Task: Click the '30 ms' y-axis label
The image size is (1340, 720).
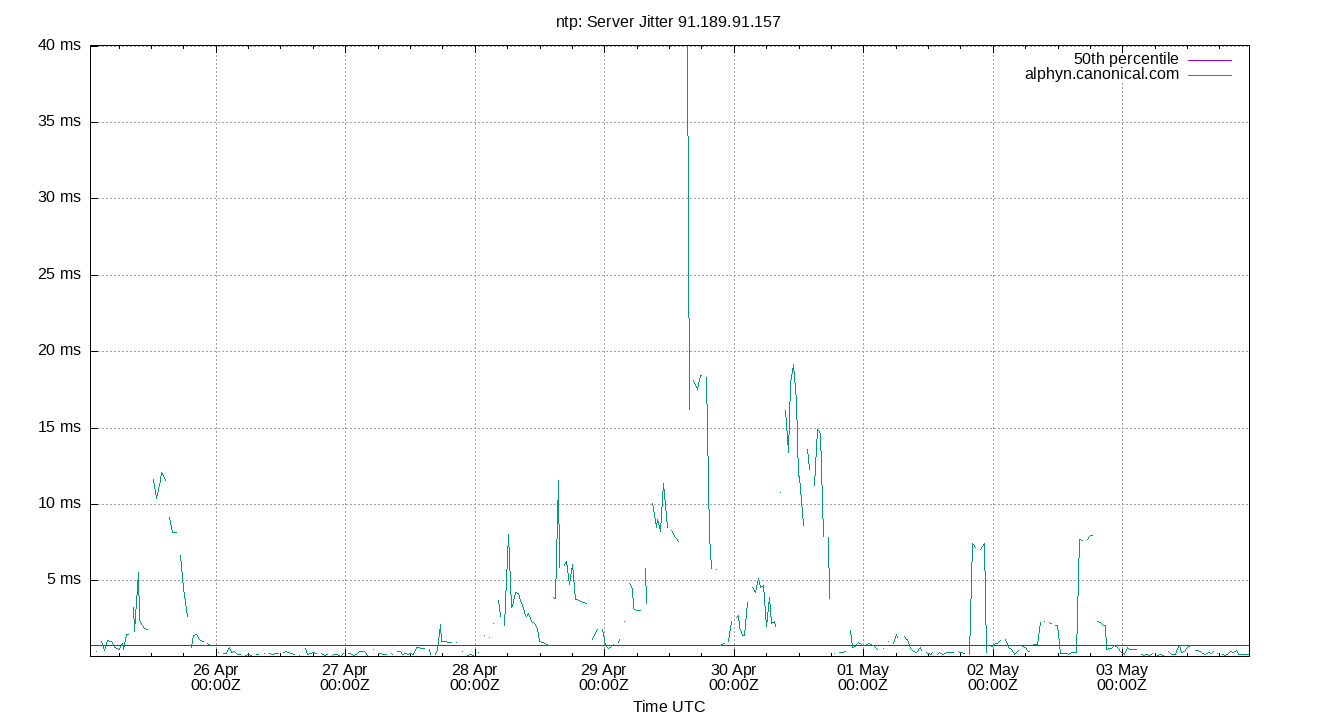Action: tap(58, 198)
